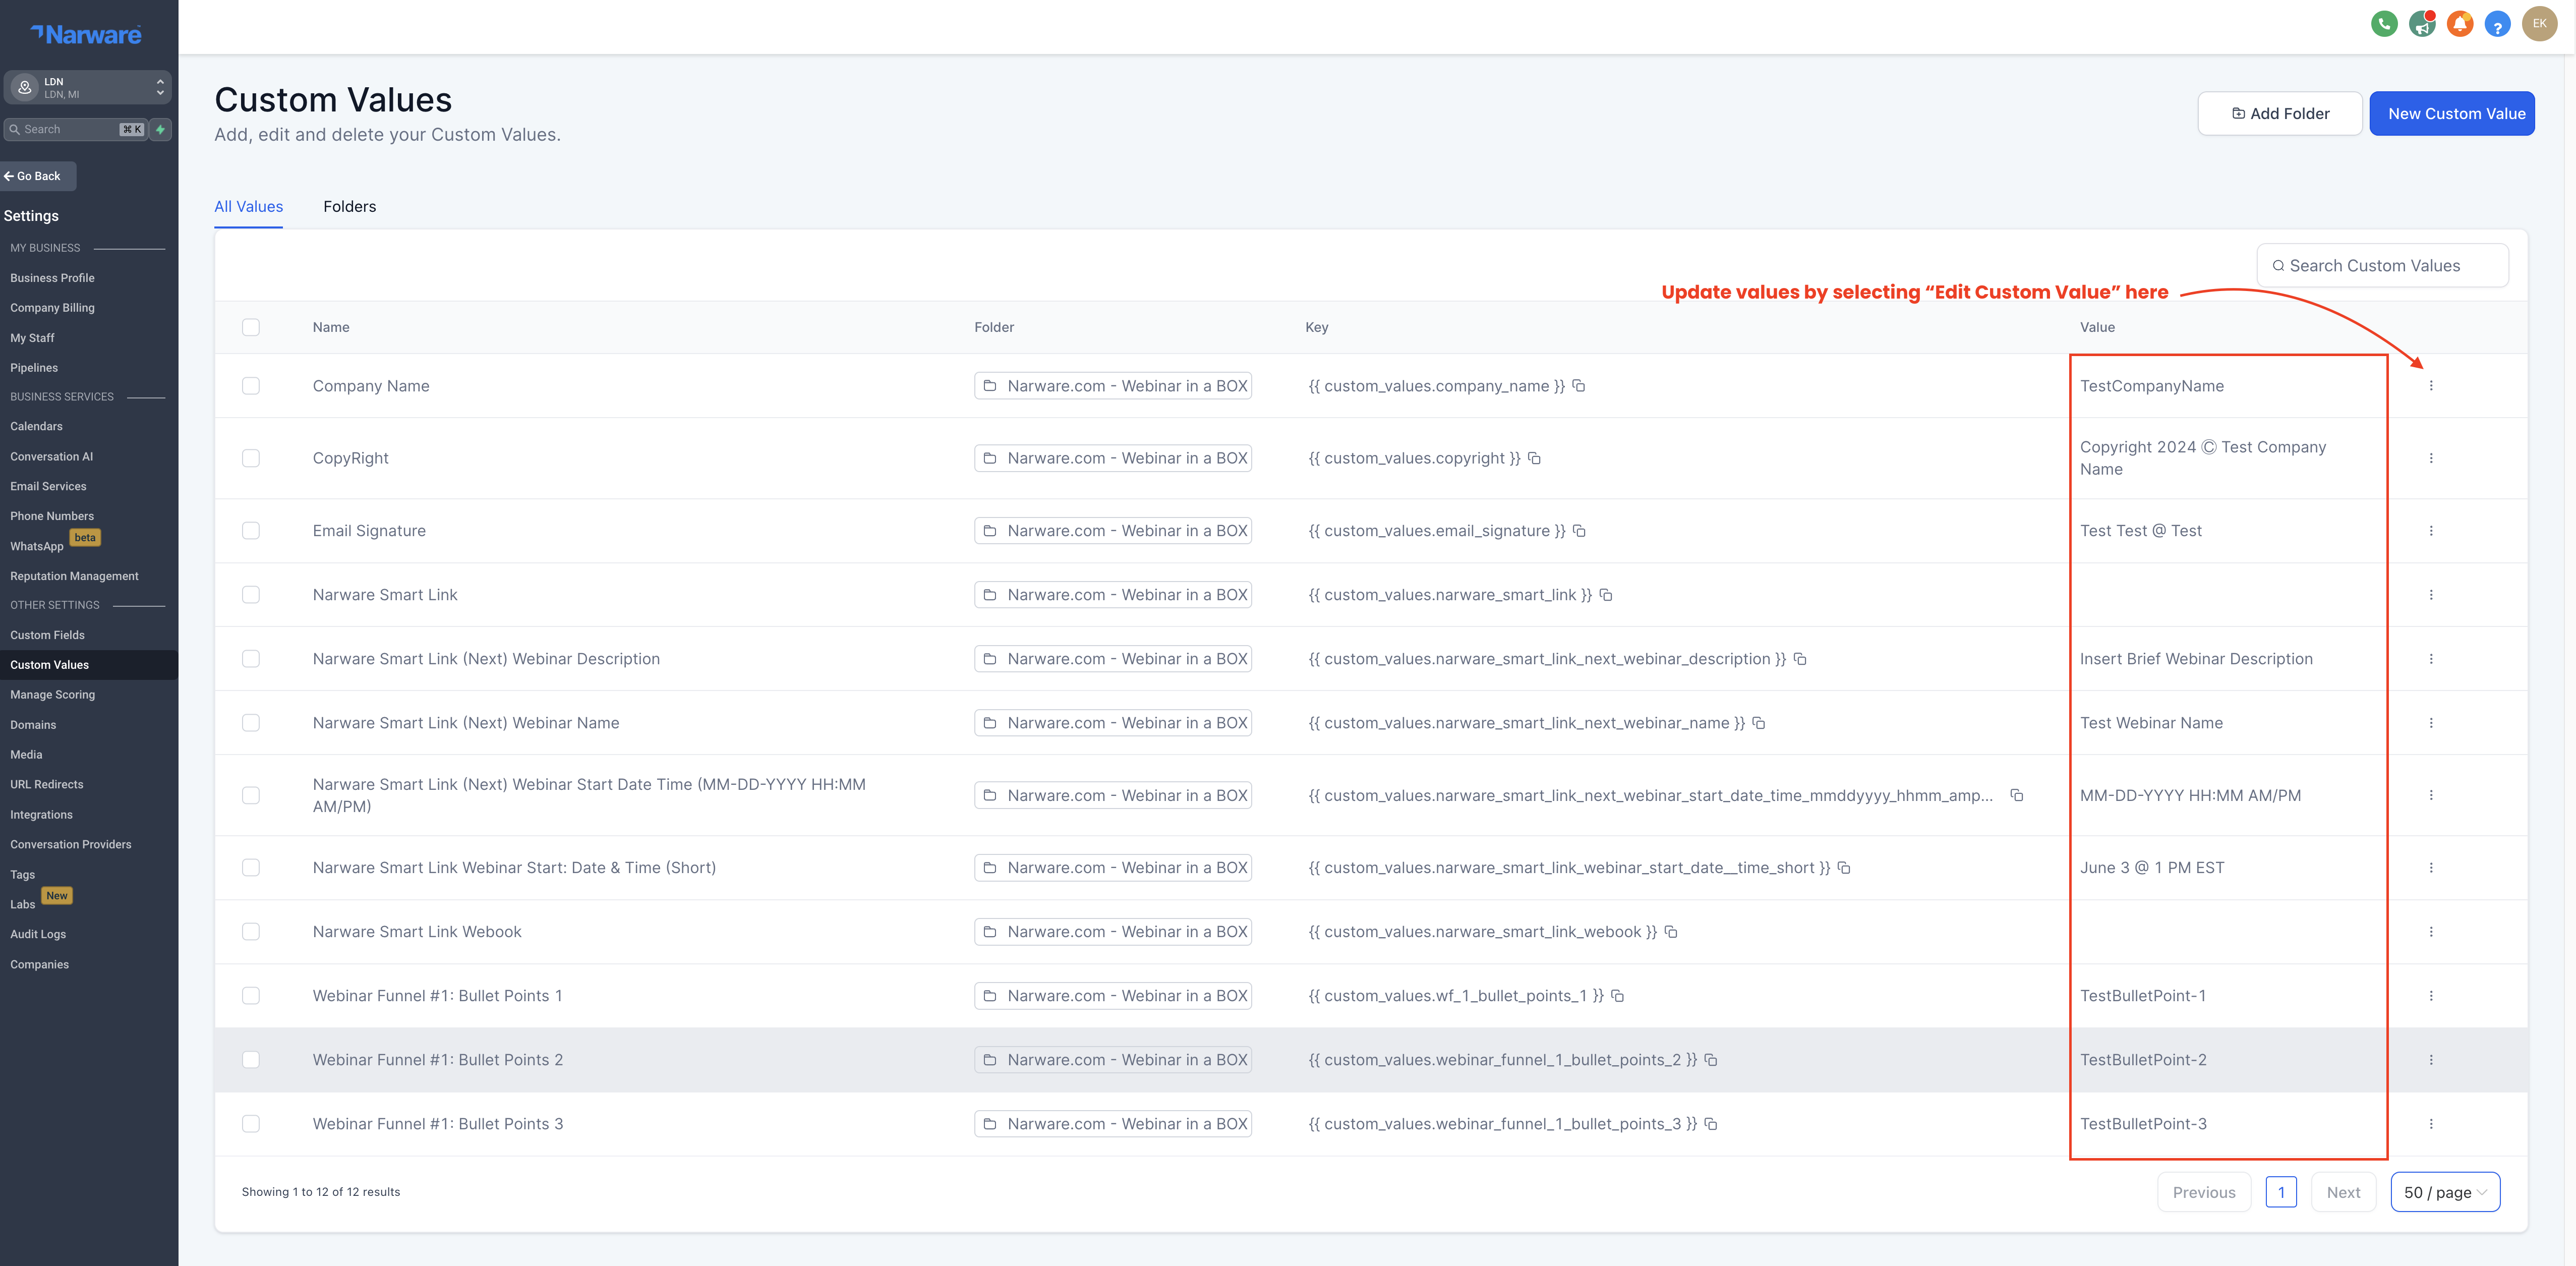Image resolution: width=2576 pixels, height=1266 pixels.
Task: Copy the copyright custom value key
Action: click(1534, 458)
